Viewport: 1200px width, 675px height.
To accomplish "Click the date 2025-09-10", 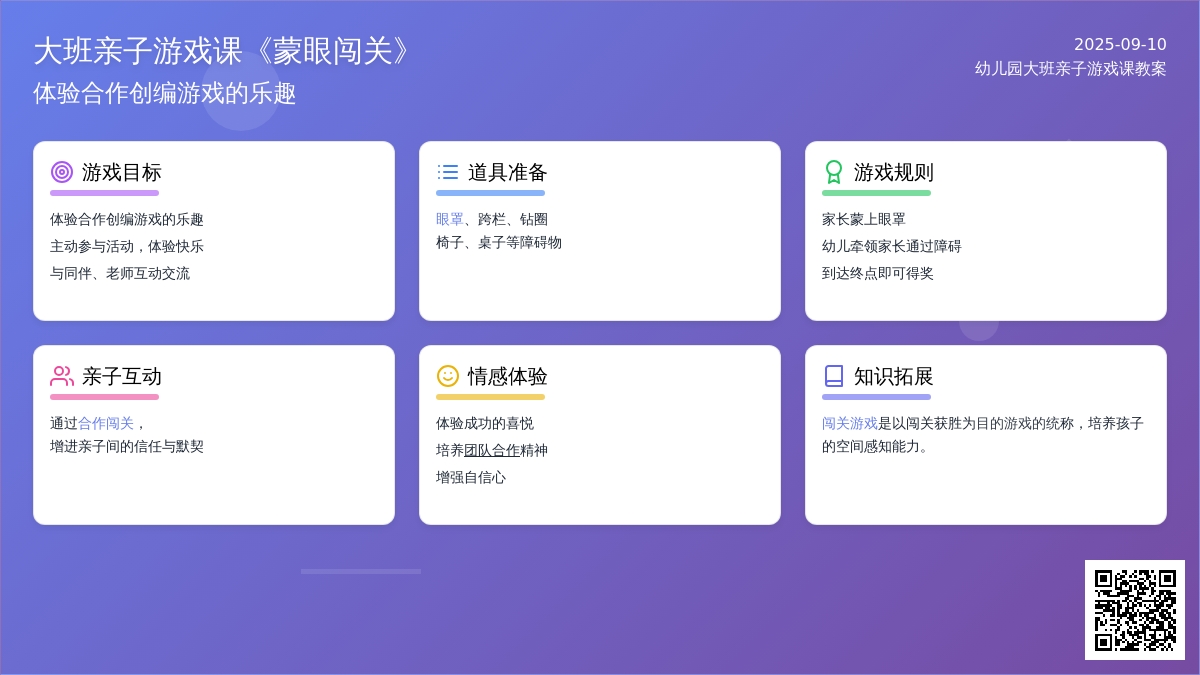I will (x=1120, y=44).
